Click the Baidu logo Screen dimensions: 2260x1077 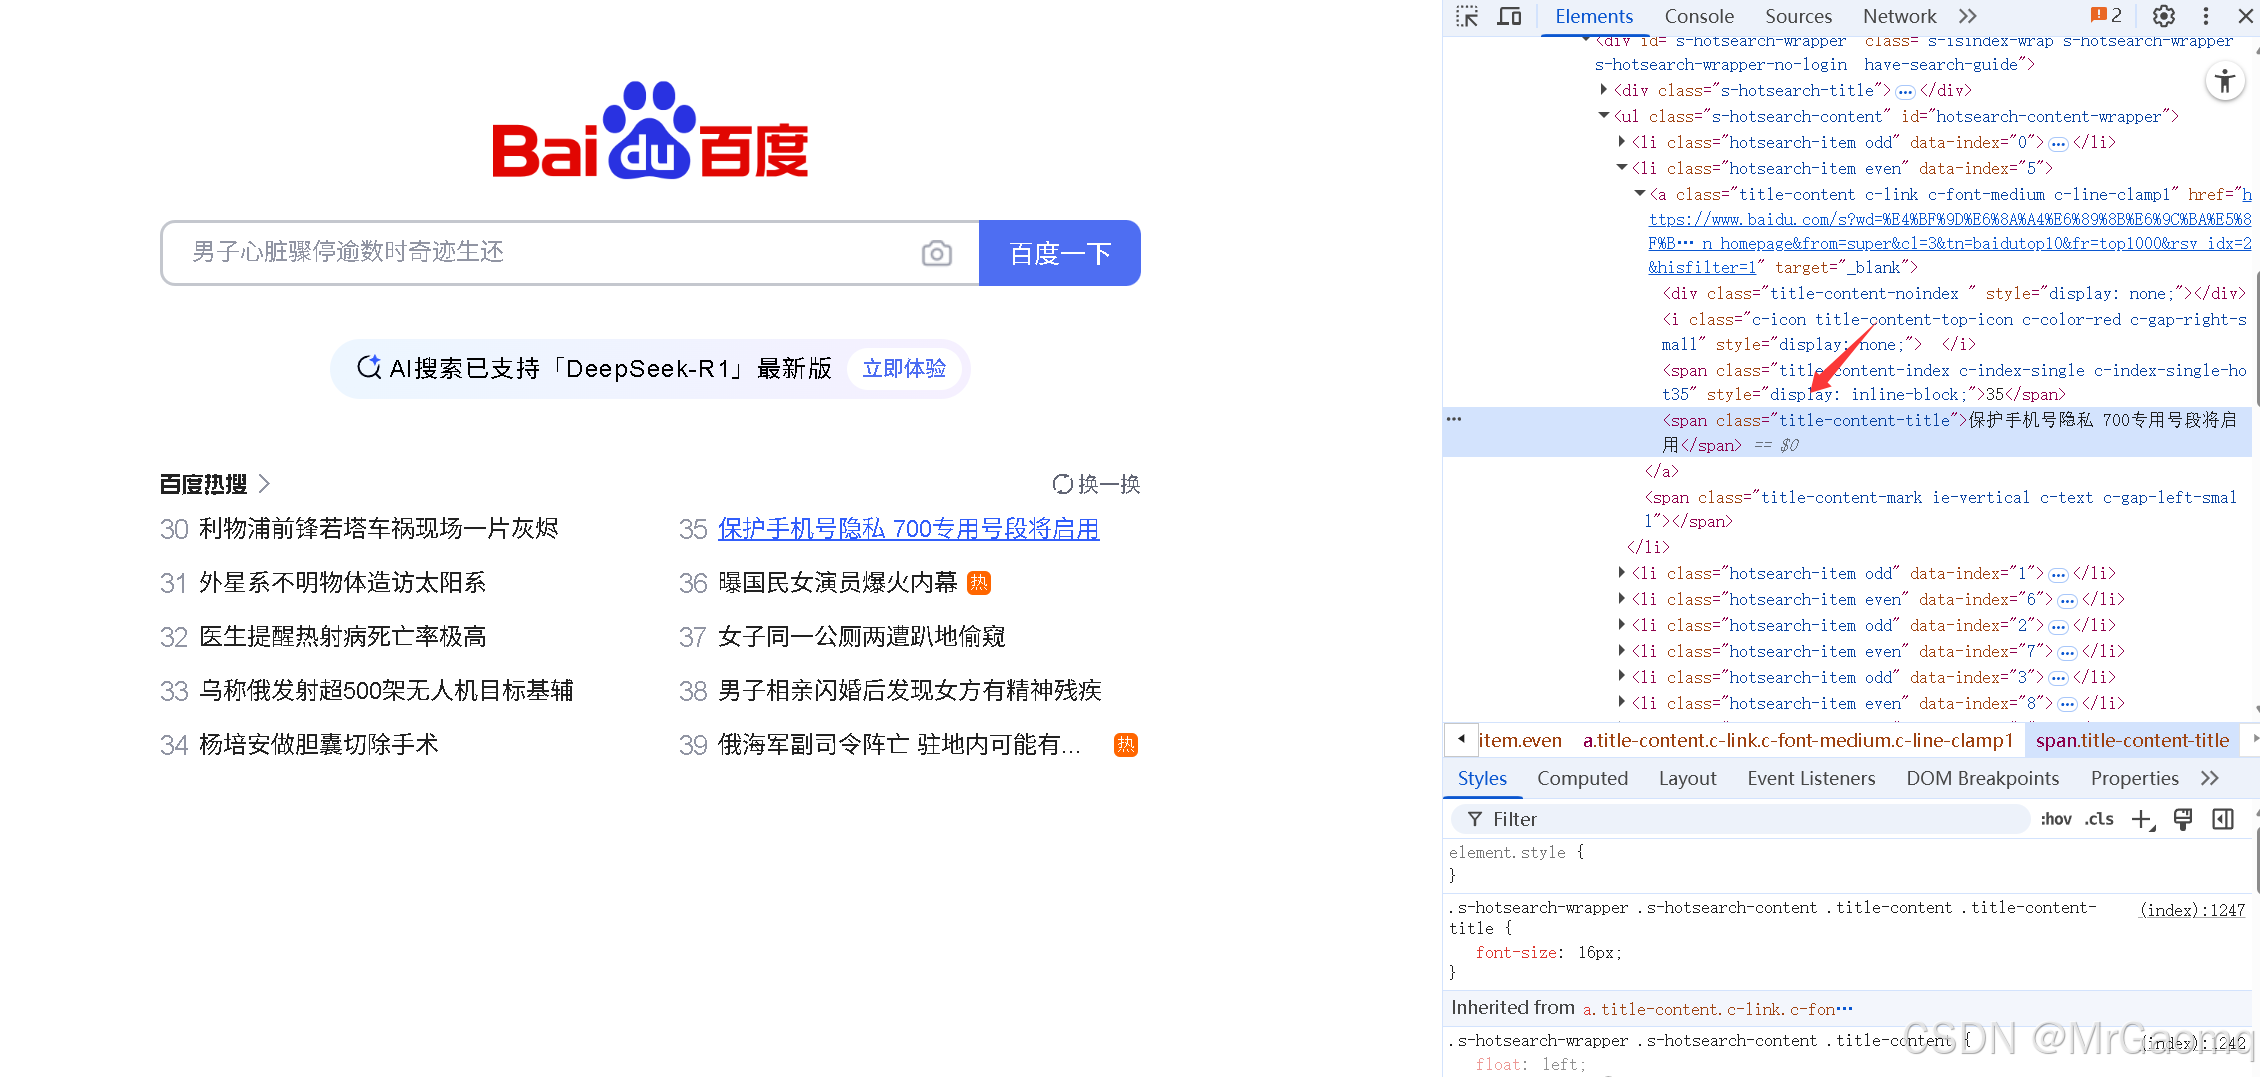click(650, 131)
